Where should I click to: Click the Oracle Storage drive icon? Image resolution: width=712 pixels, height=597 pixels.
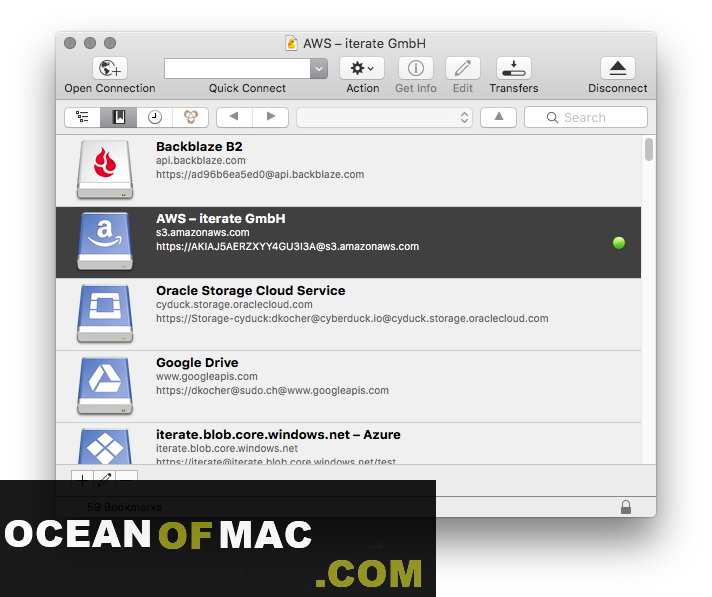(105, 313)
